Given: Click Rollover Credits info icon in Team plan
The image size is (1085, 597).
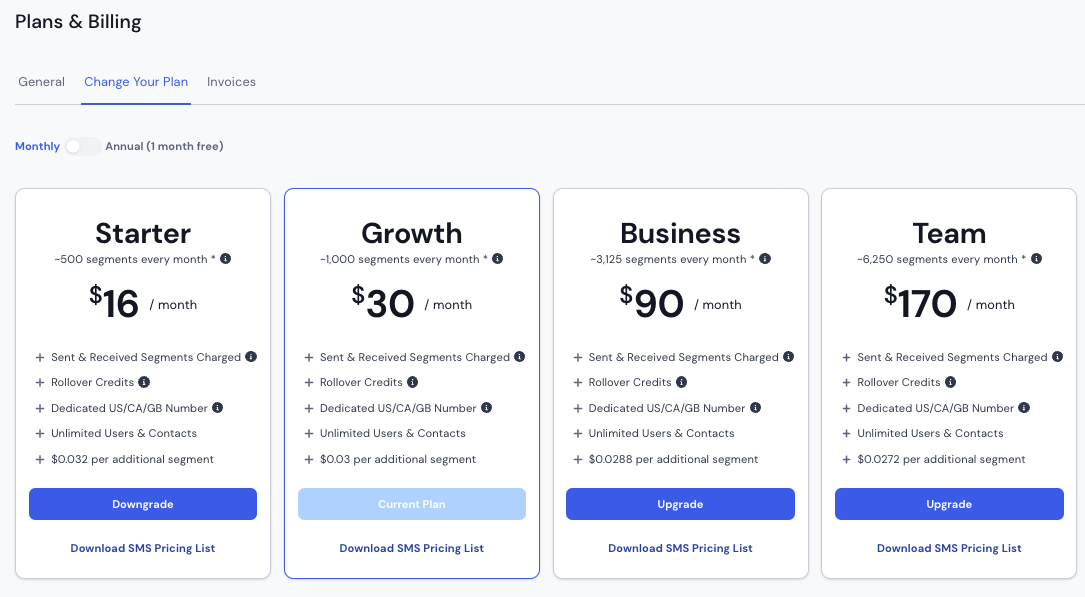Looking at the screenshot, I should pyautogui.click(x=950, y=382).
